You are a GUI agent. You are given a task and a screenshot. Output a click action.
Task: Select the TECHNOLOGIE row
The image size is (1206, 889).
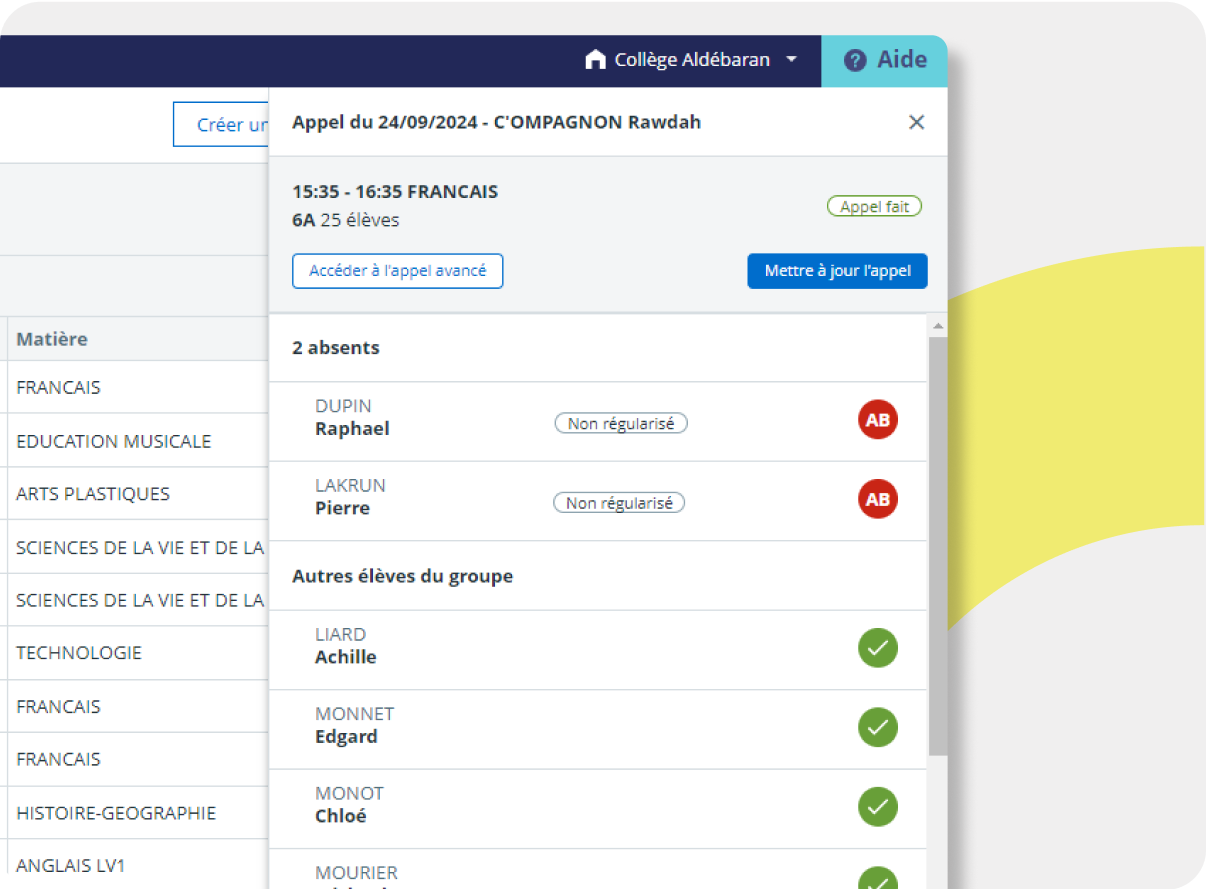[134, 653]
